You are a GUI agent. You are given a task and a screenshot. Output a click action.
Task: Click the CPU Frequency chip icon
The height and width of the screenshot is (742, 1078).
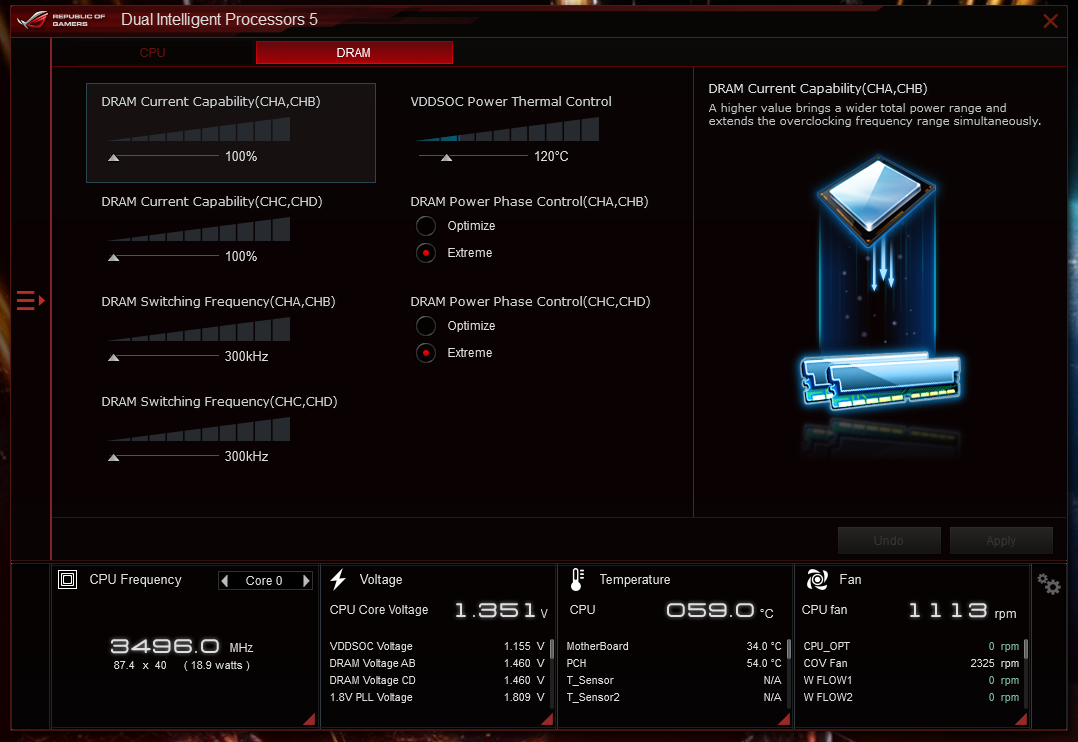coord(67,580)
